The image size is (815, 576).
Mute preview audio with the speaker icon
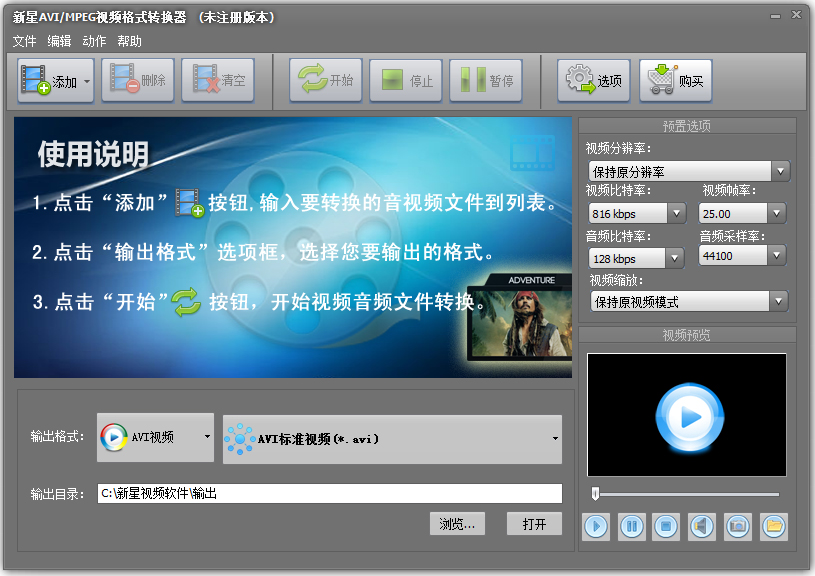pyautogui.click(x=701, y=526)
